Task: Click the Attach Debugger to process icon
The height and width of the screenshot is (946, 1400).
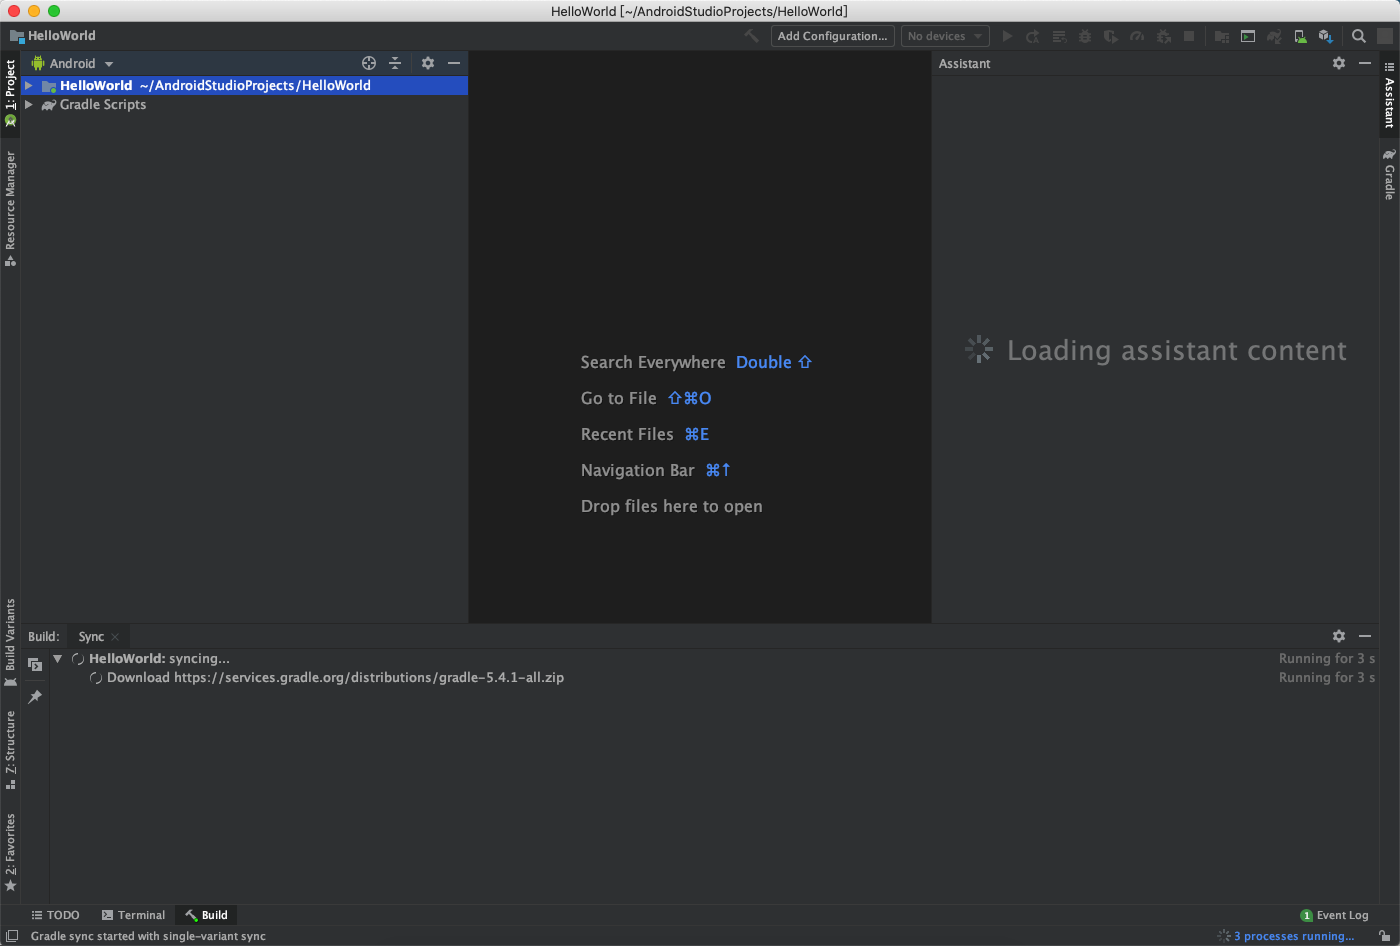Action: tap(1163, 36)
